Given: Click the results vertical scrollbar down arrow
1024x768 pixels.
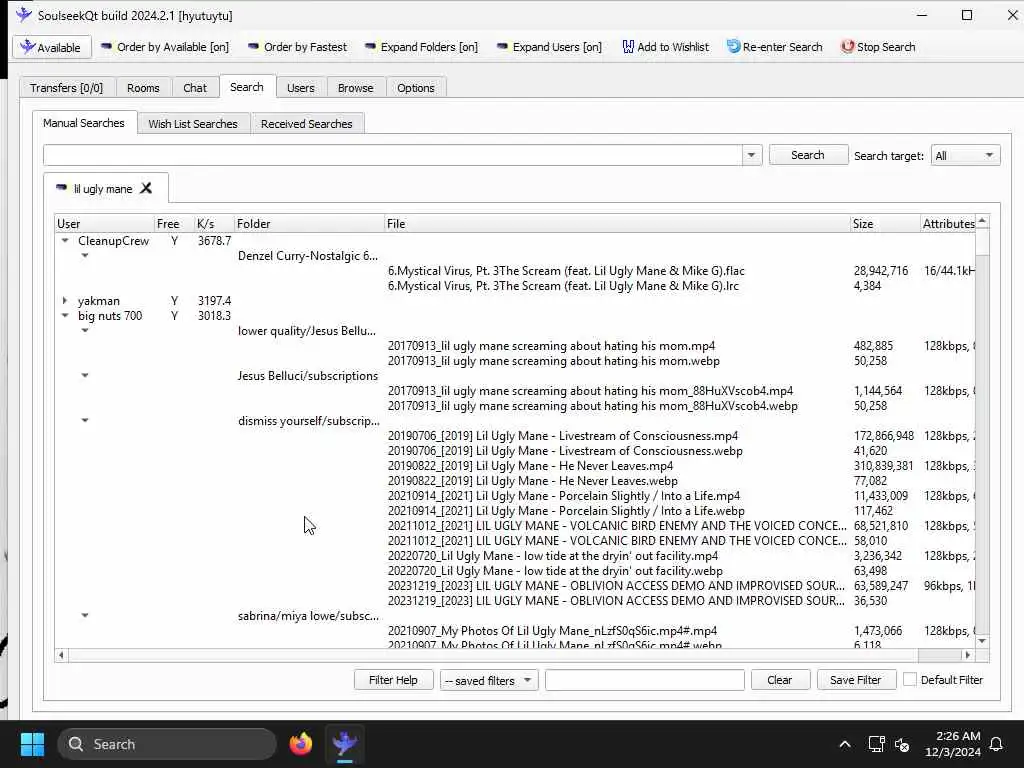Looking at the screenshot, I should [x=982, y=641].
